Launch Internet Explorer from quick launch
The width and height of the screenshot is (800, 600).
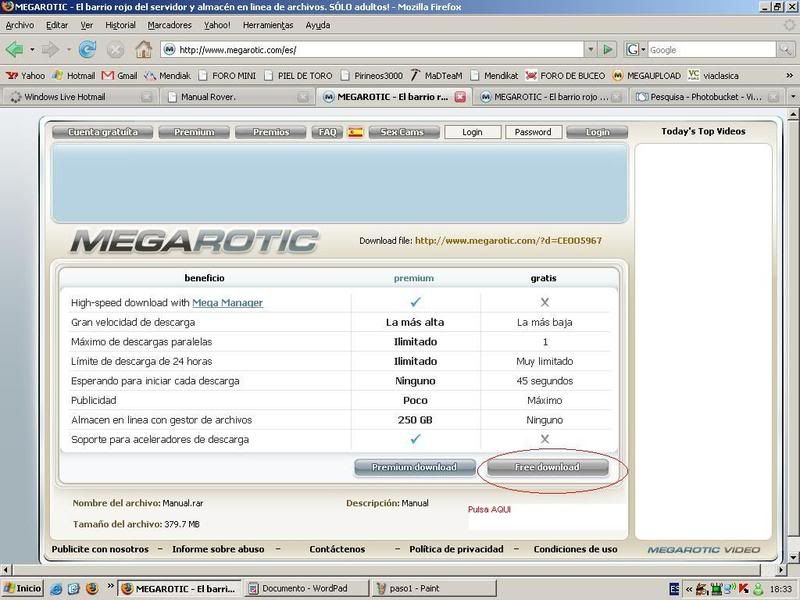pyautogui.click(x=56, y=589)
